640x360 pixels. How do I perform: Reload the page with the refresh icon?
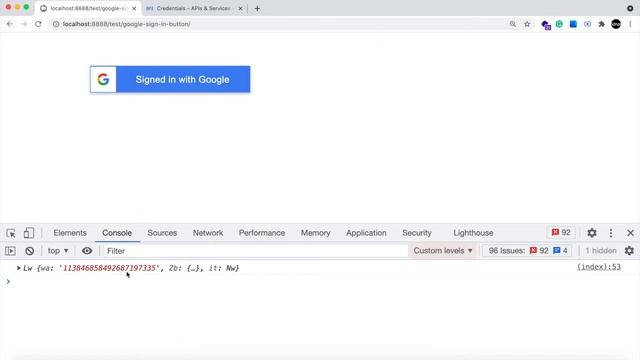click(x=38, y=24)
